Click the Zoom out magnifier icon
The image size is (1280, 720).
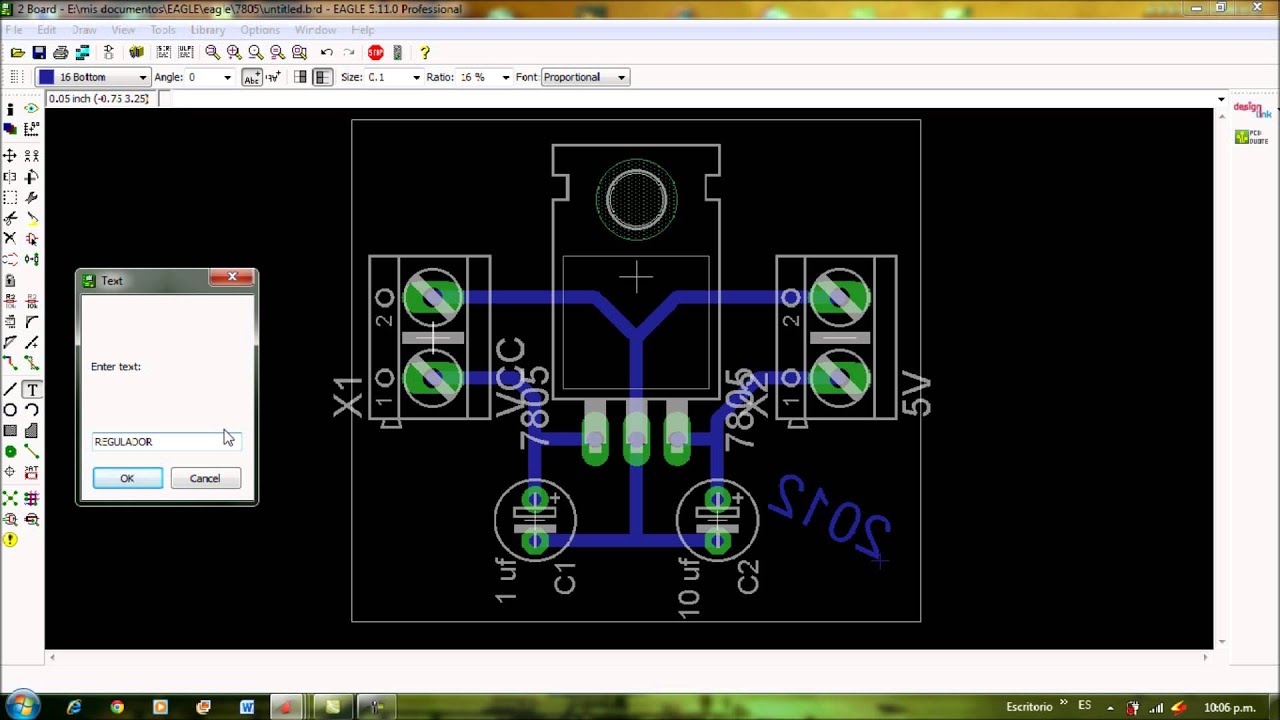pos(256,52)
